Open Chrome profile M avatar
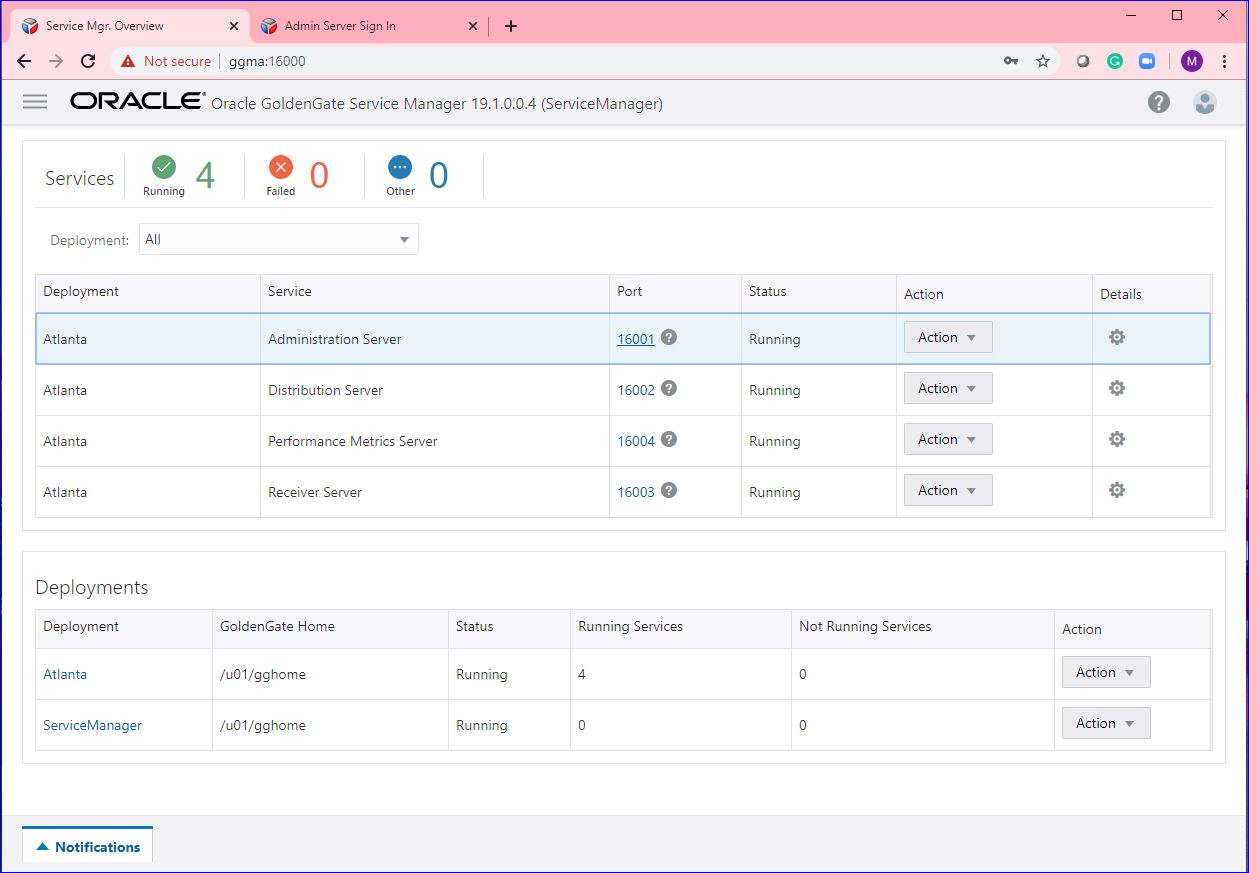This screenshot has height=873, width=1249. tap(1191, 61)
